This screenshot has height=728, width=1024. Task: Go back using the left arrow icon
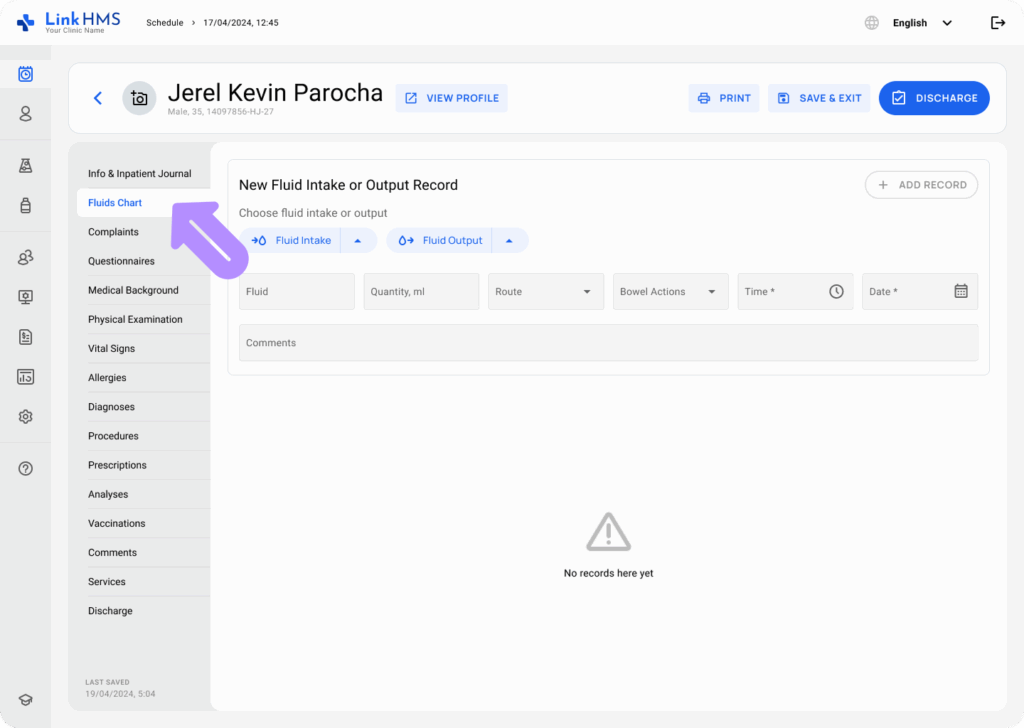tap(98, 98)
